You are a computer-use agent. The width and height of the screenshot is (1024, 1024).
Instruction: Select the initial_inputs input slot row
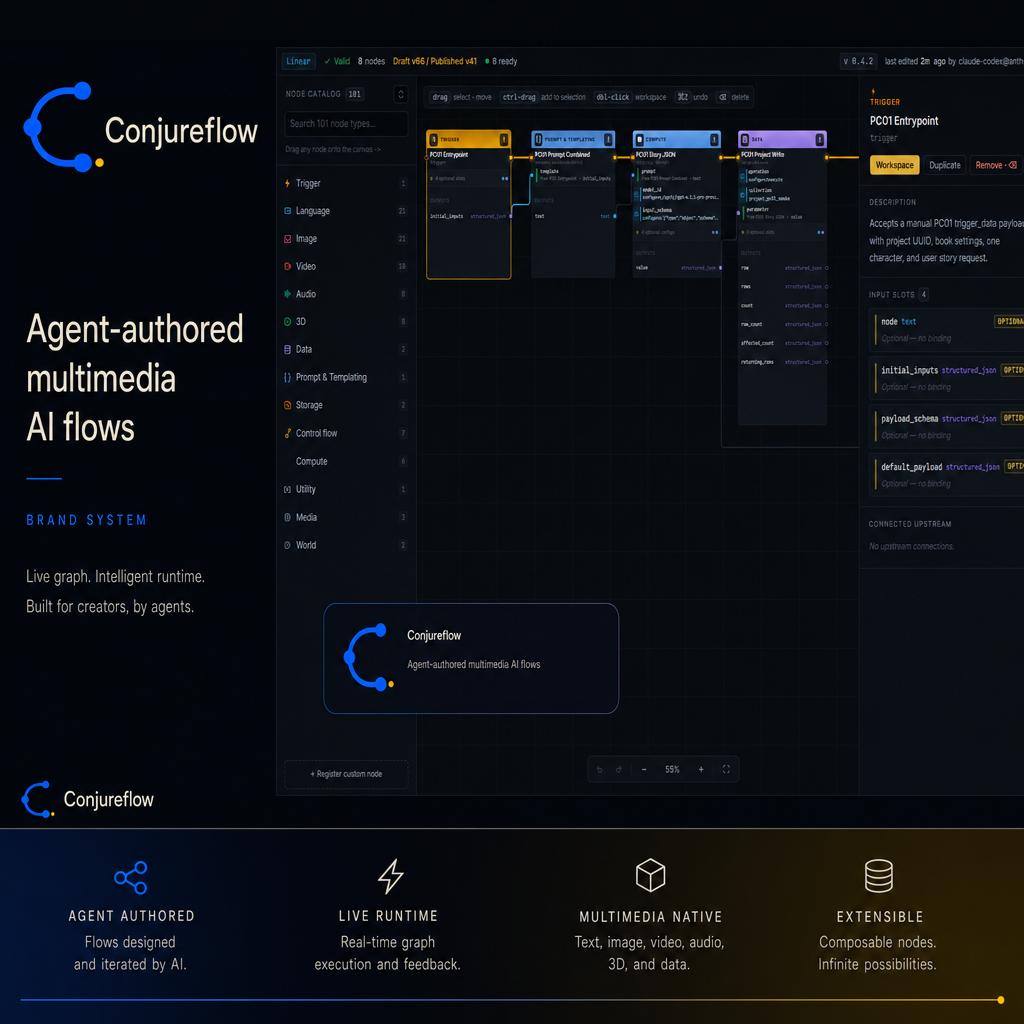click(x=948, y=378)
